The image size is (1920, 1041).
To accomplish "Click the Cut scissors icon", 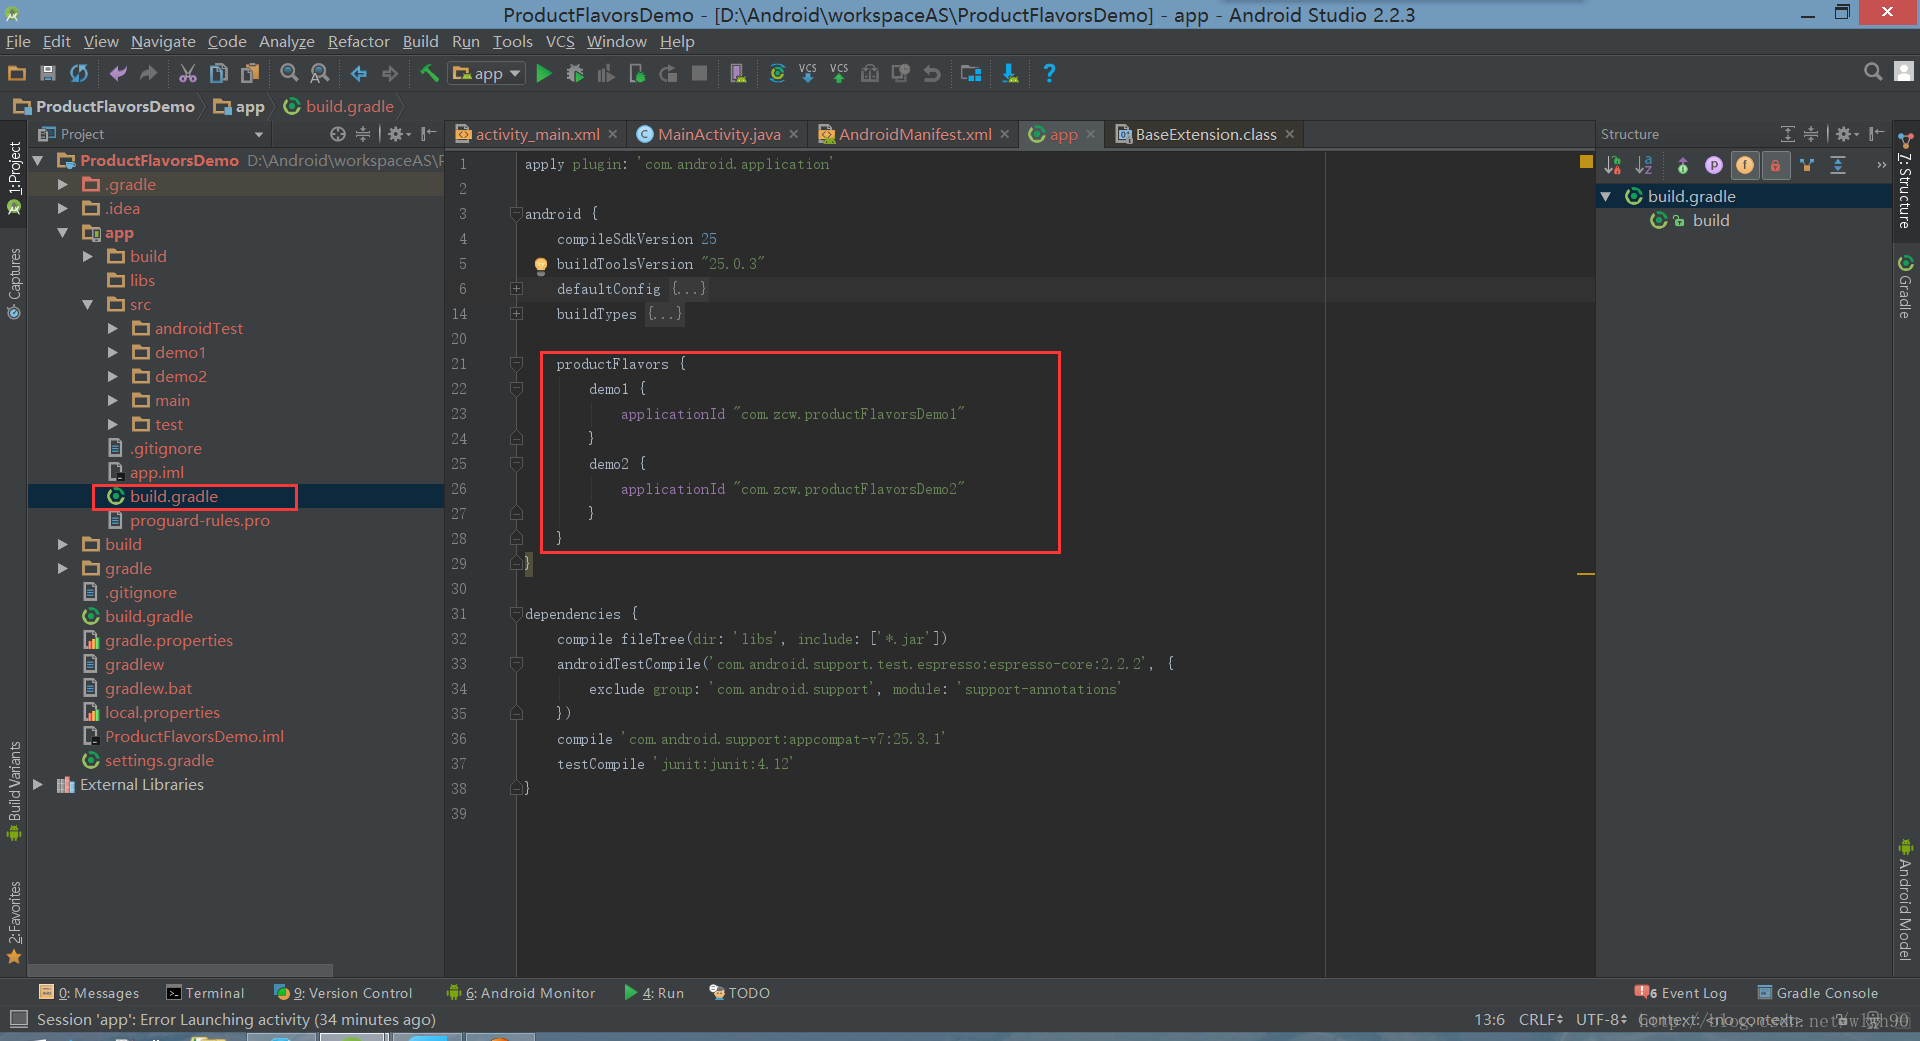I will tap(187, 73).
